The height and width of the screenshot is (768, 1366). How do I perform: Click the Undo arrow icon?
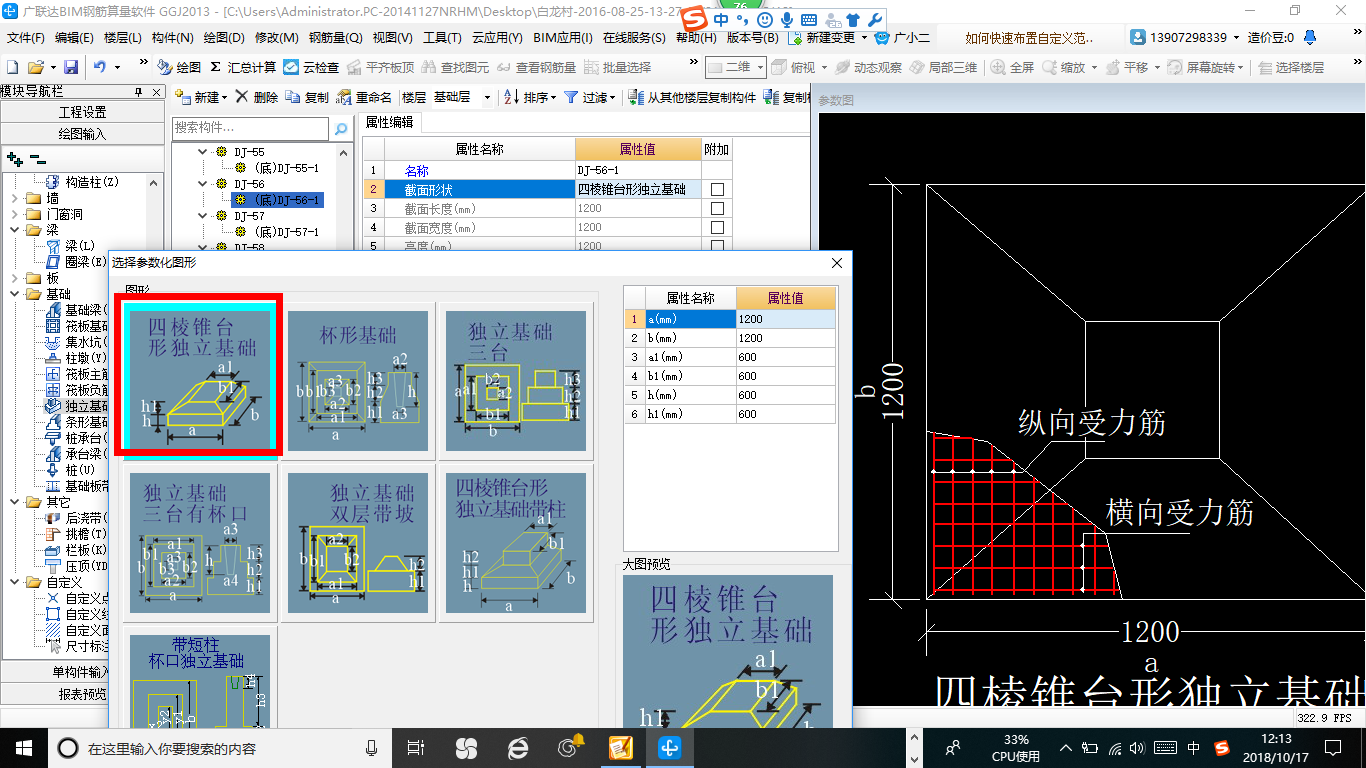(100, 67)
